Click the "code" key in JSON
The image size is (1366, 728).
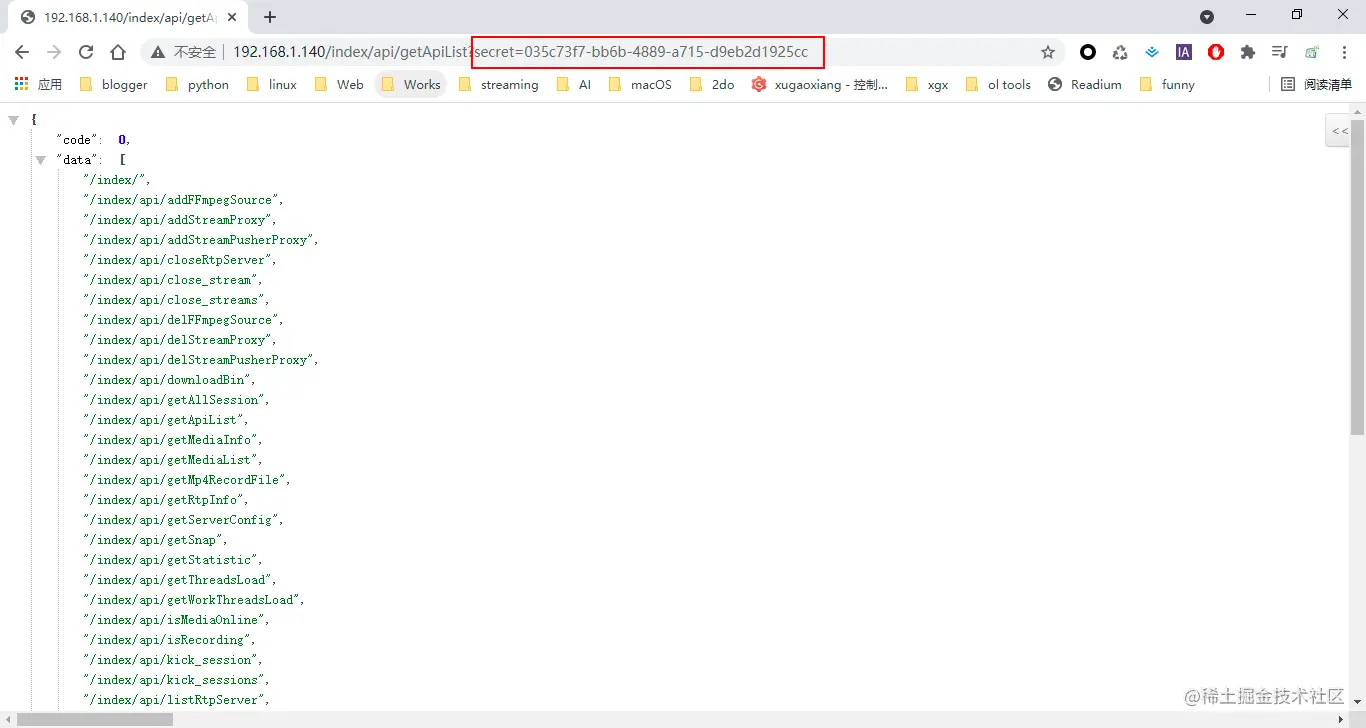[x=77, y=140]
